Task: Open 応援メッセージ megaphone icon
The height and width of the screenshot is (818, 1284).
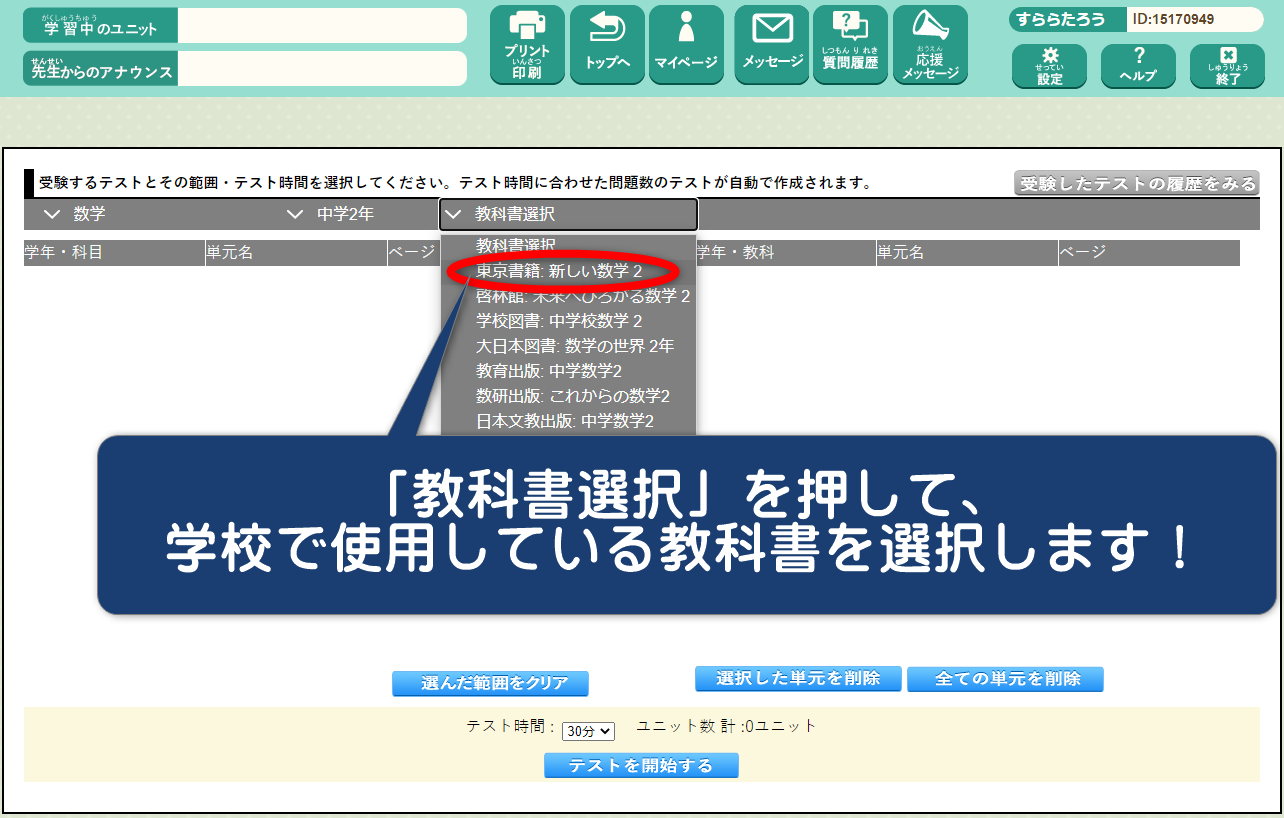Action: [x=930, y=45]
